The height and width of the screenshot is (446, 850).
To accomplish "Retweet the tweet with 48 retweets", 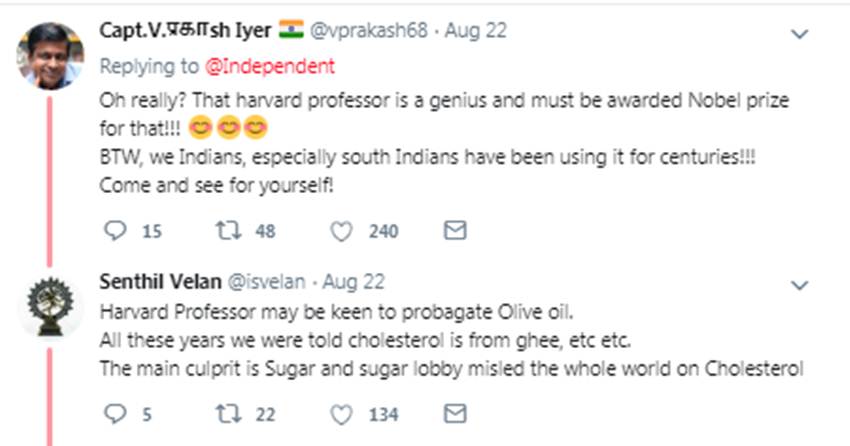I will [228, 232].
